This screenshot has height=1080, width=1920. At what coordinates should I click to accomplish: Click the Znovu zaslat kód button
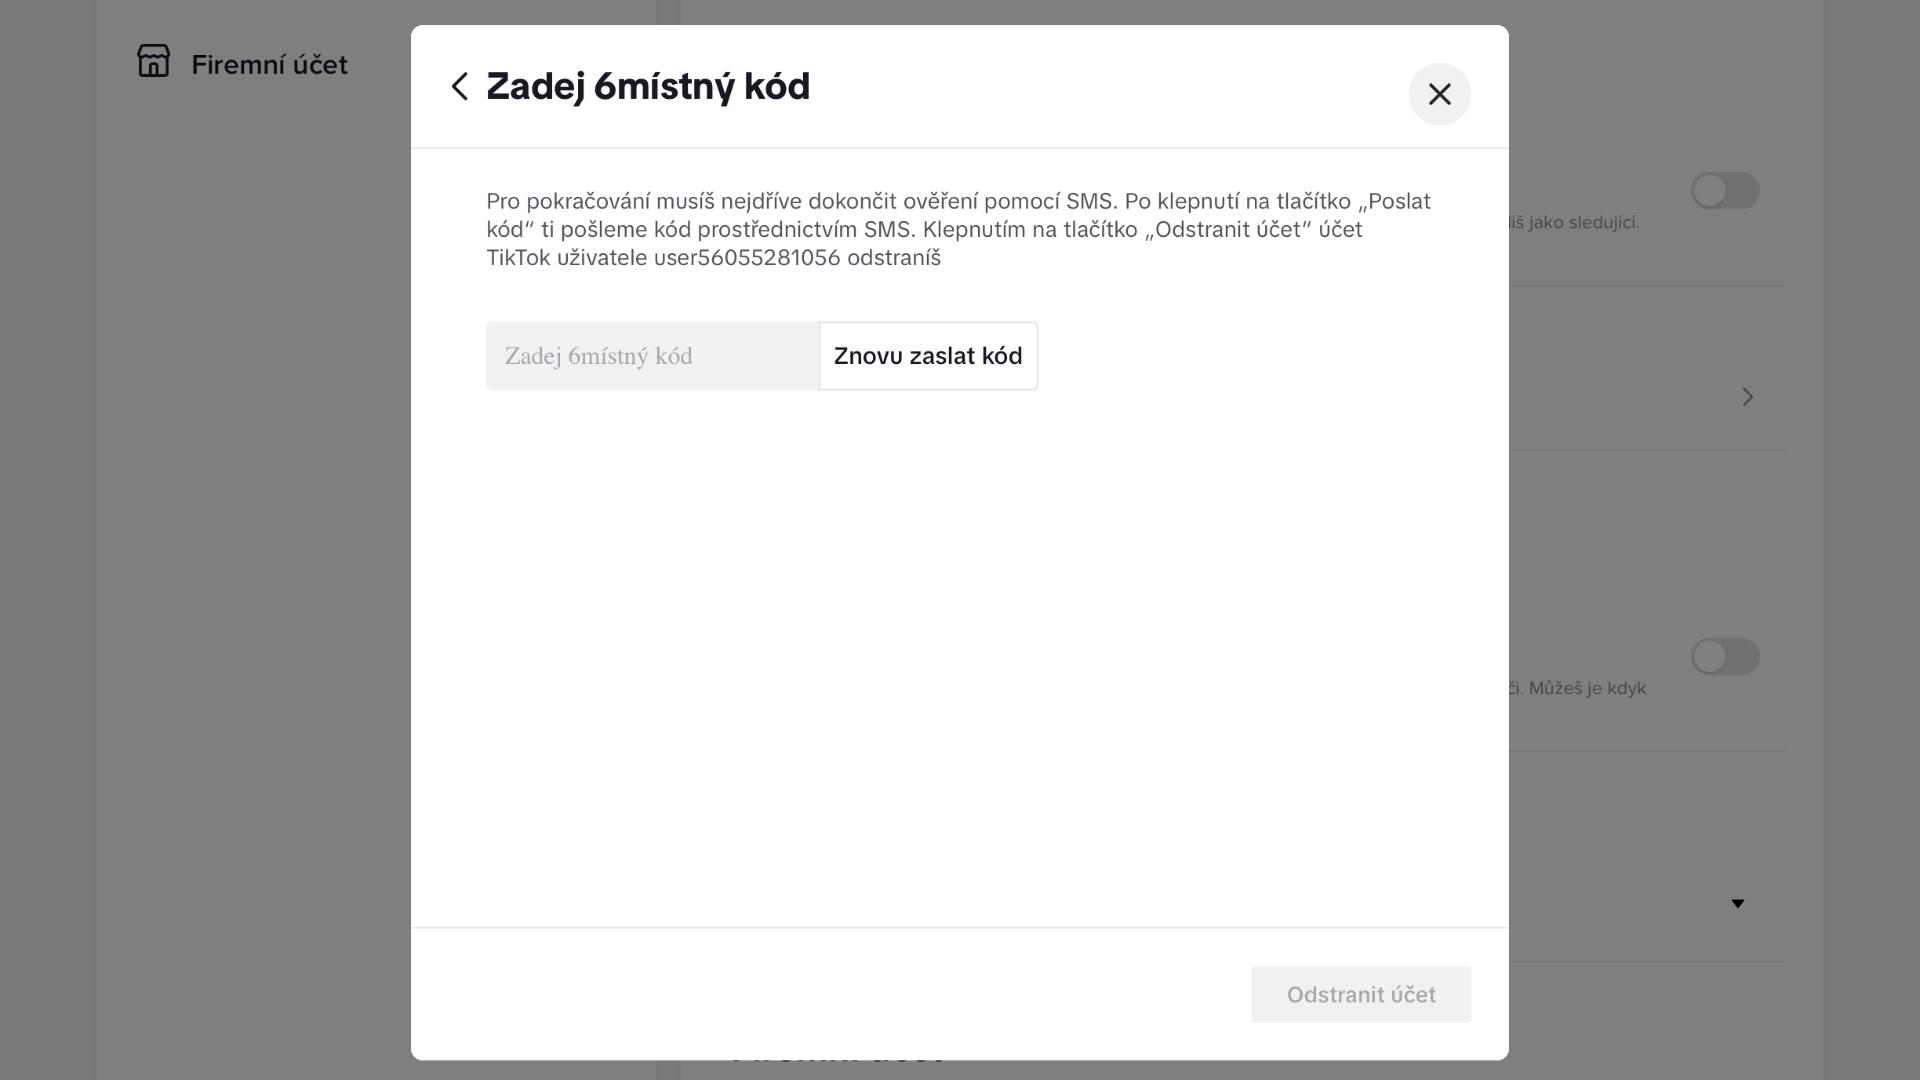(928, 356)
